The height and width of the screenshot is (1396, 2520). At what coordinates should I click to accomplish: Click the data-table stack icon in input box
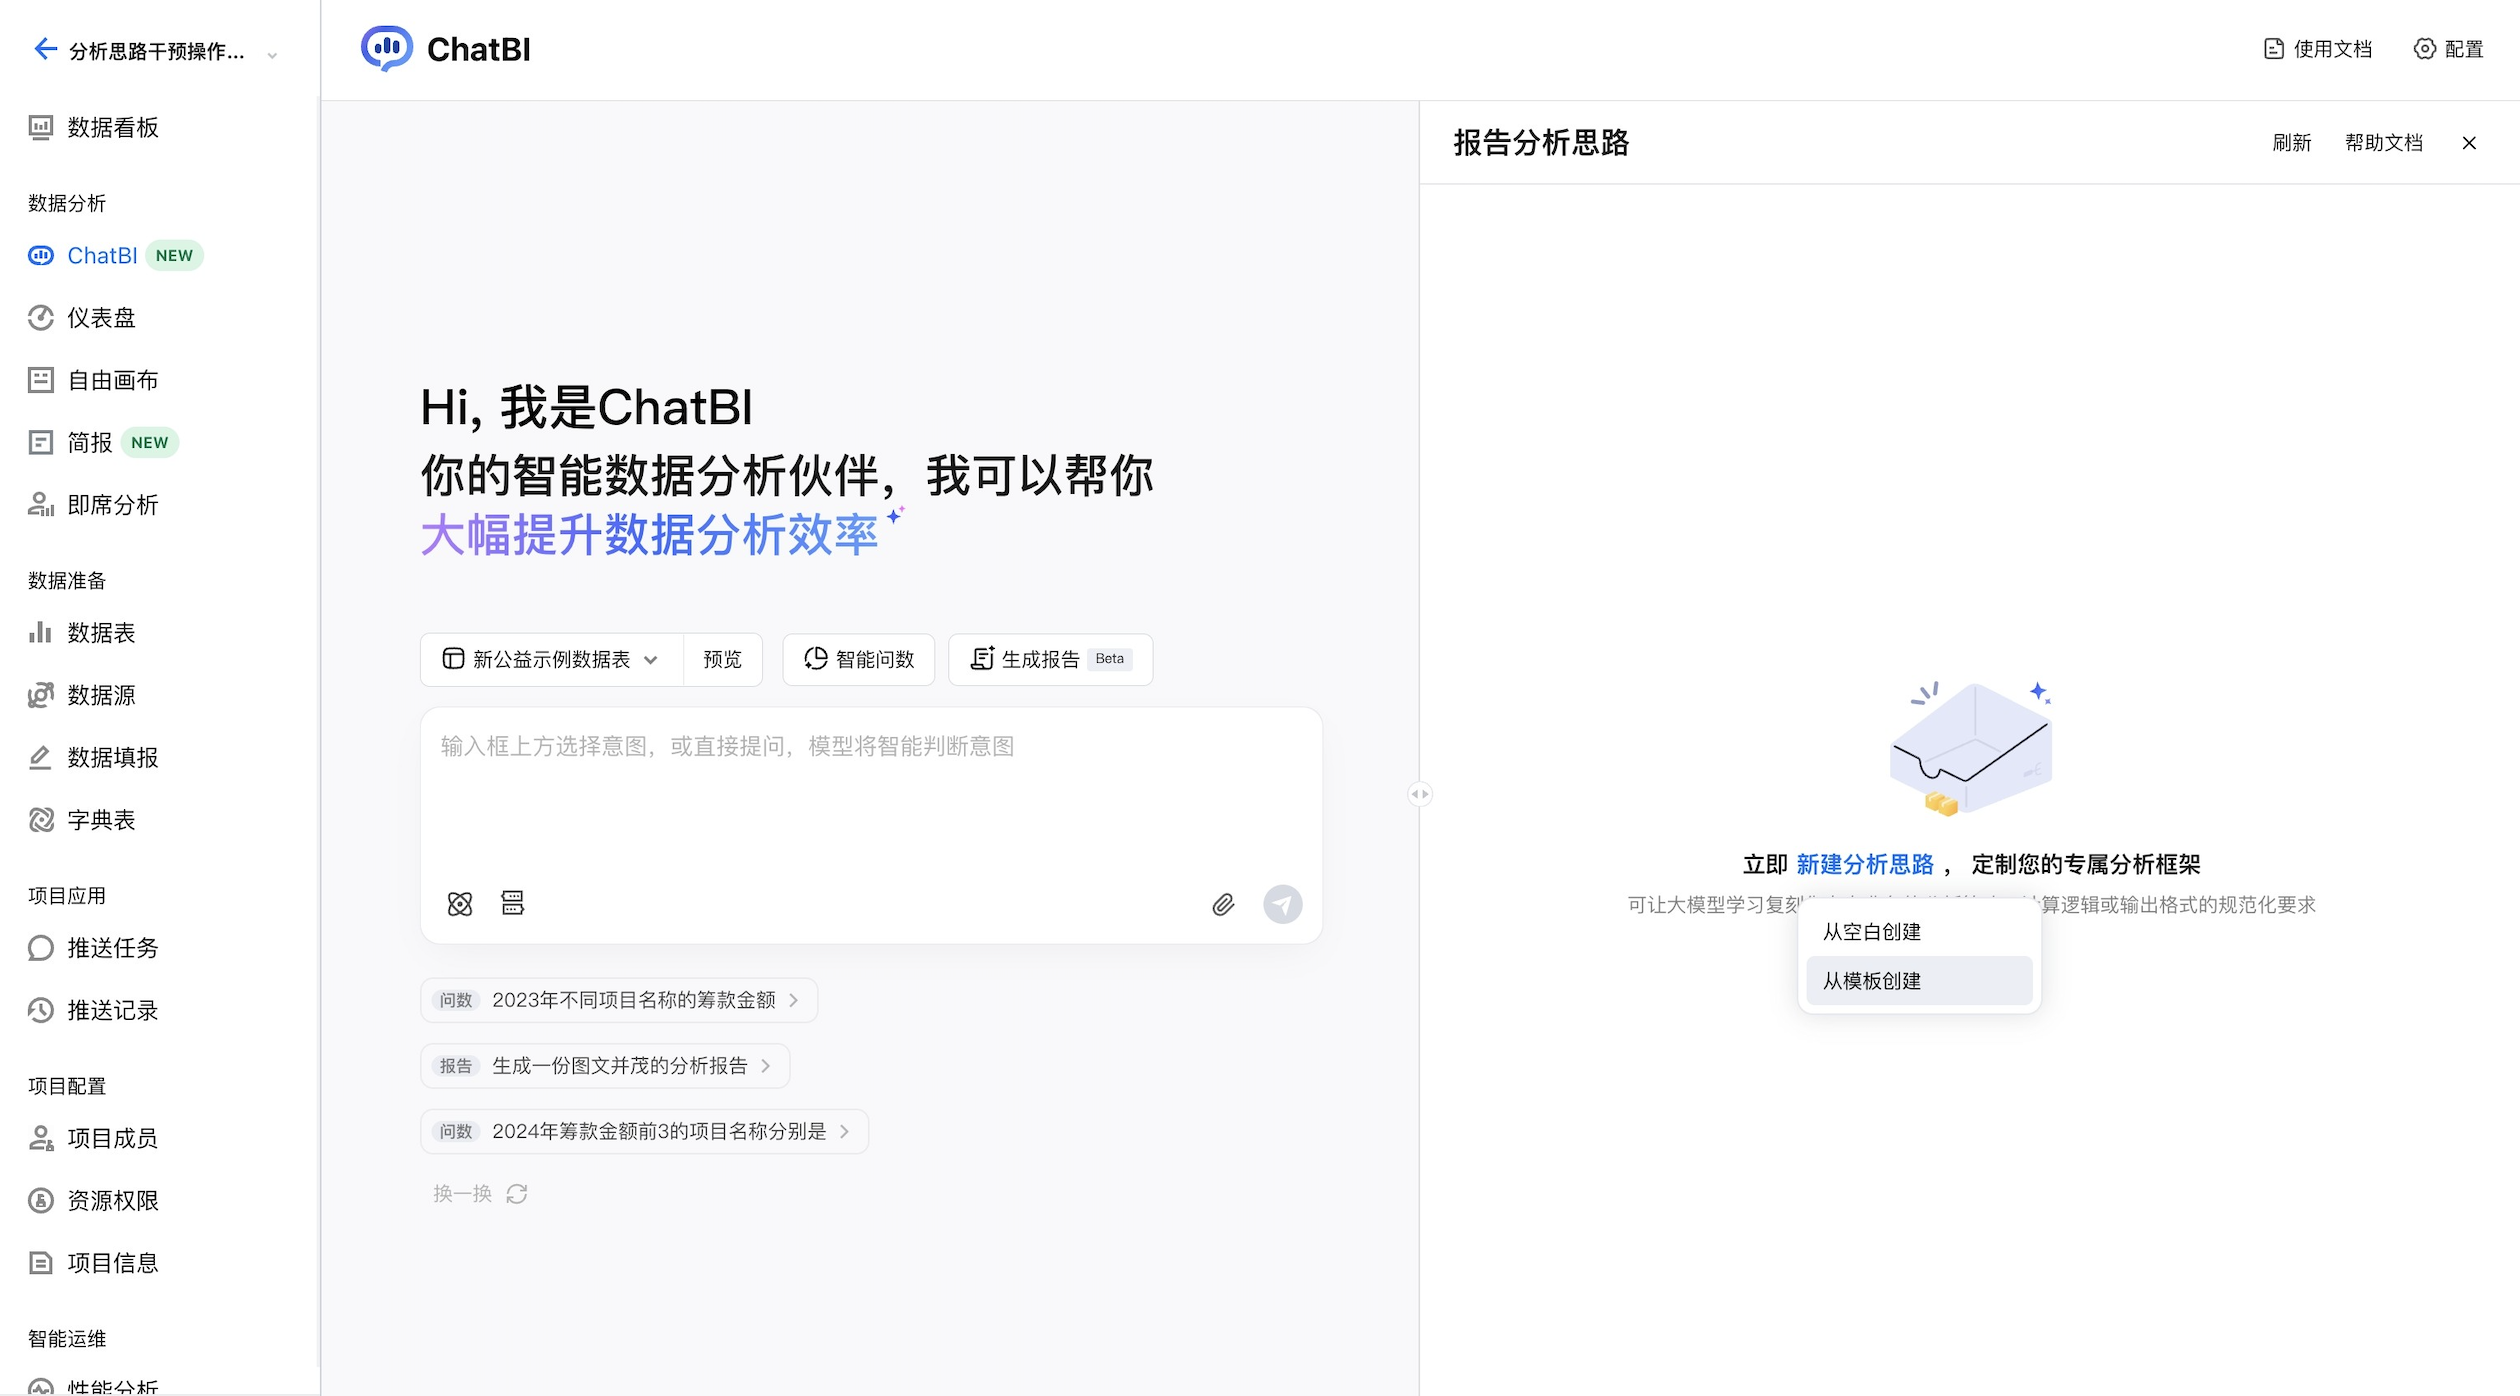[513, 904]
